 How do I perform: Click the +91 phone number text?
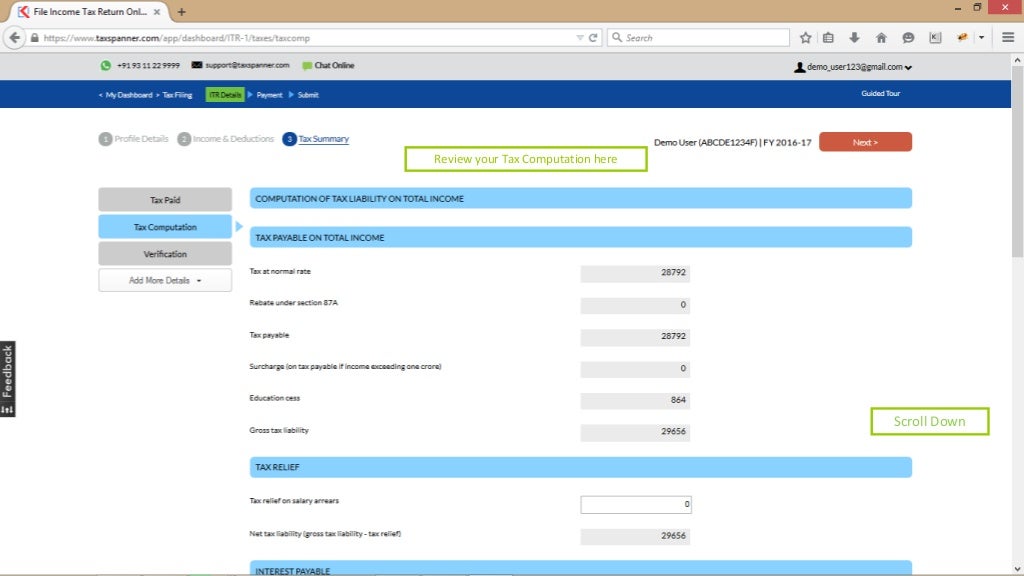(148, 65)
